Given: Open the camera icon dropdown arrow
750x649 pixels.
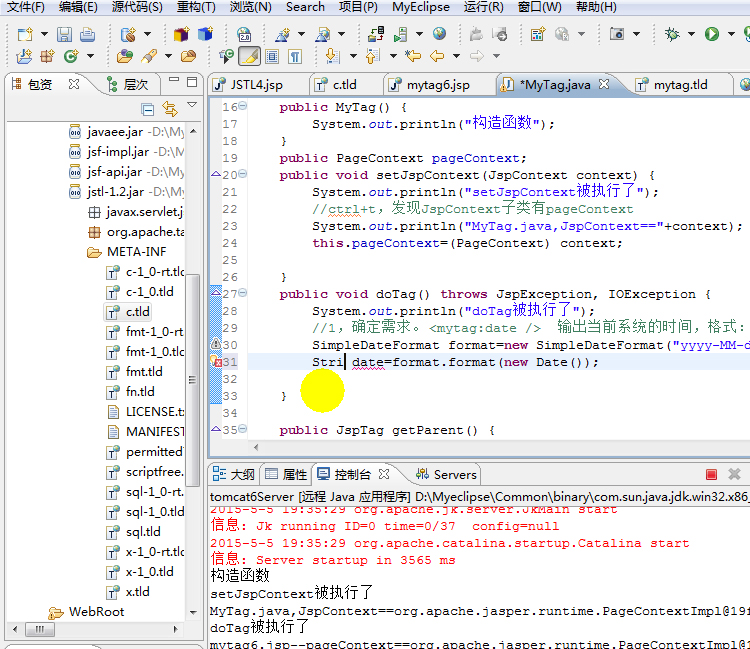Looking at the screenshot, I should (x=636, y=34).
